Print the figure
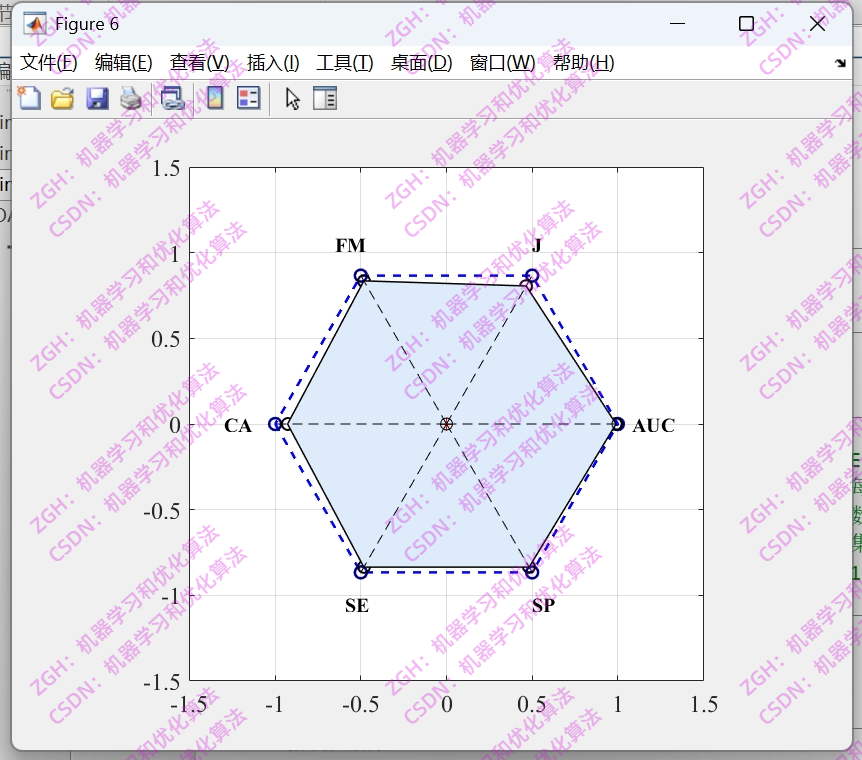The image size is (862, 760). pos(131,97)
